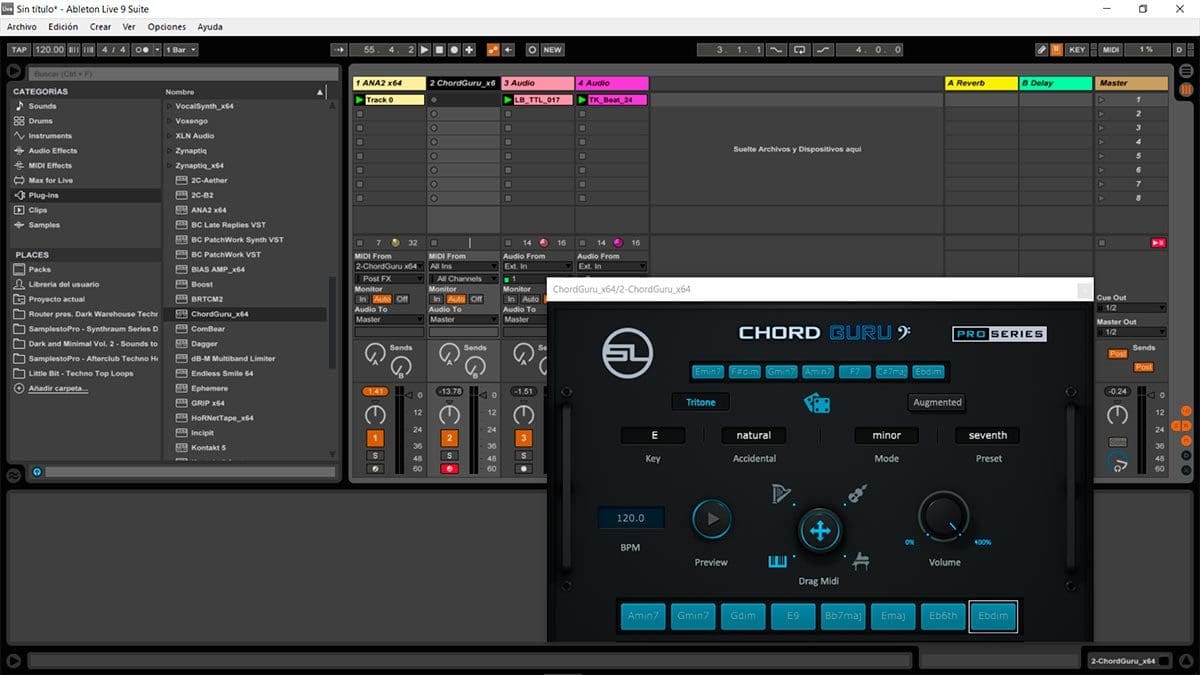1200x675 pixels.
Task: Open the Archivo menu
Action: 21,27
